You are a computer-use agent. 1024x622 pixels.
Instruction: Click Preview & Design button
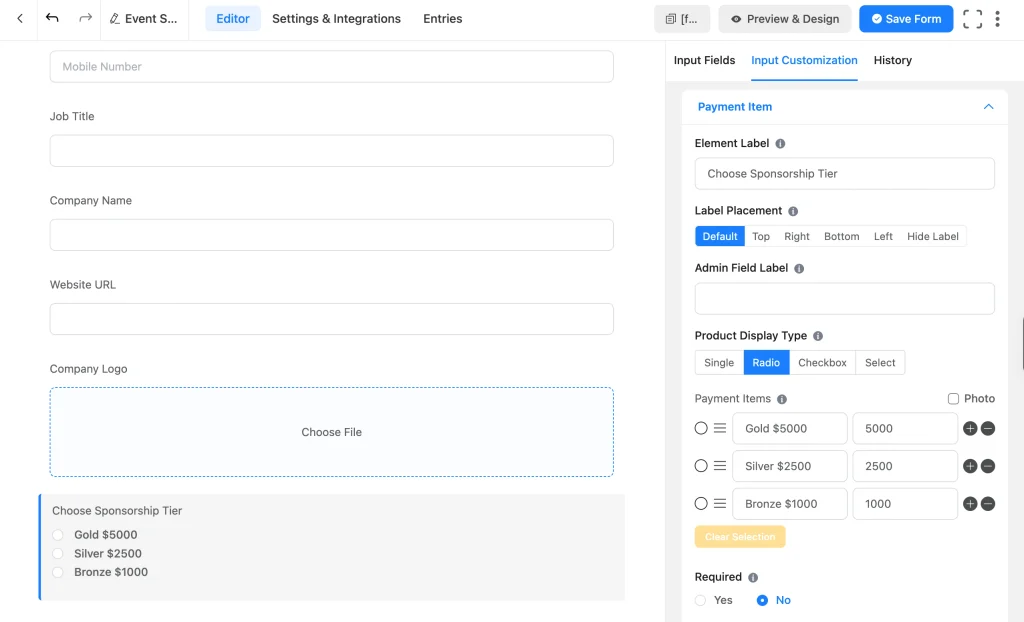click(784, 19)
